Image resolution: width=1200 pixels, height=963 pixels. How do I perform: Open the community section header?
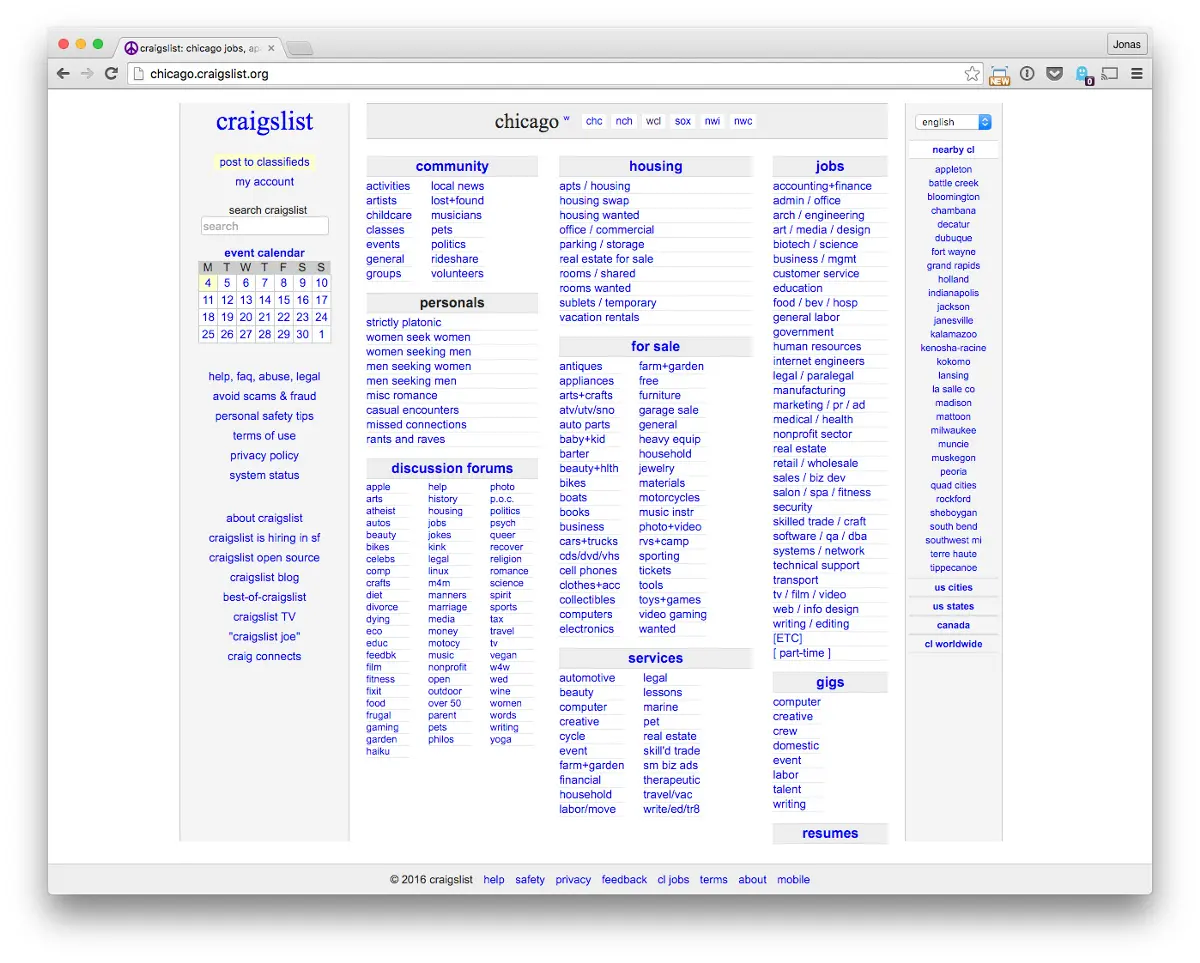tap(452, 167)
